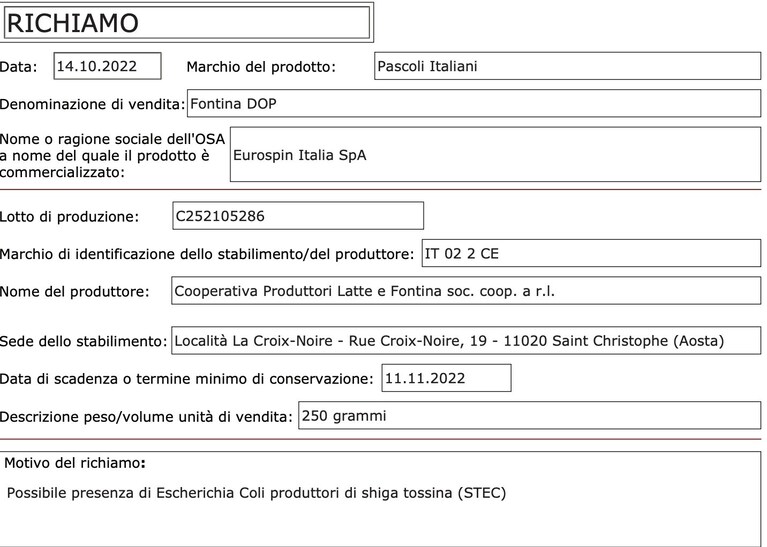
Task: Click the Sede dello stabilimento address field
Action: (x=466, y=341)
